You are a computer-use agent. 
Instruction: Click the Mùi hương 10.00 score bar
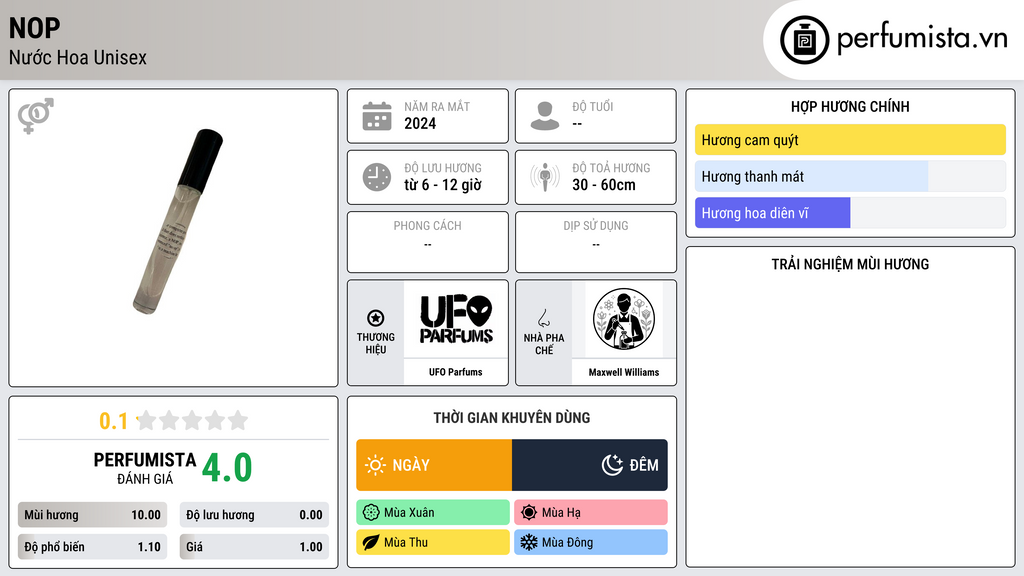click(93, 515)
